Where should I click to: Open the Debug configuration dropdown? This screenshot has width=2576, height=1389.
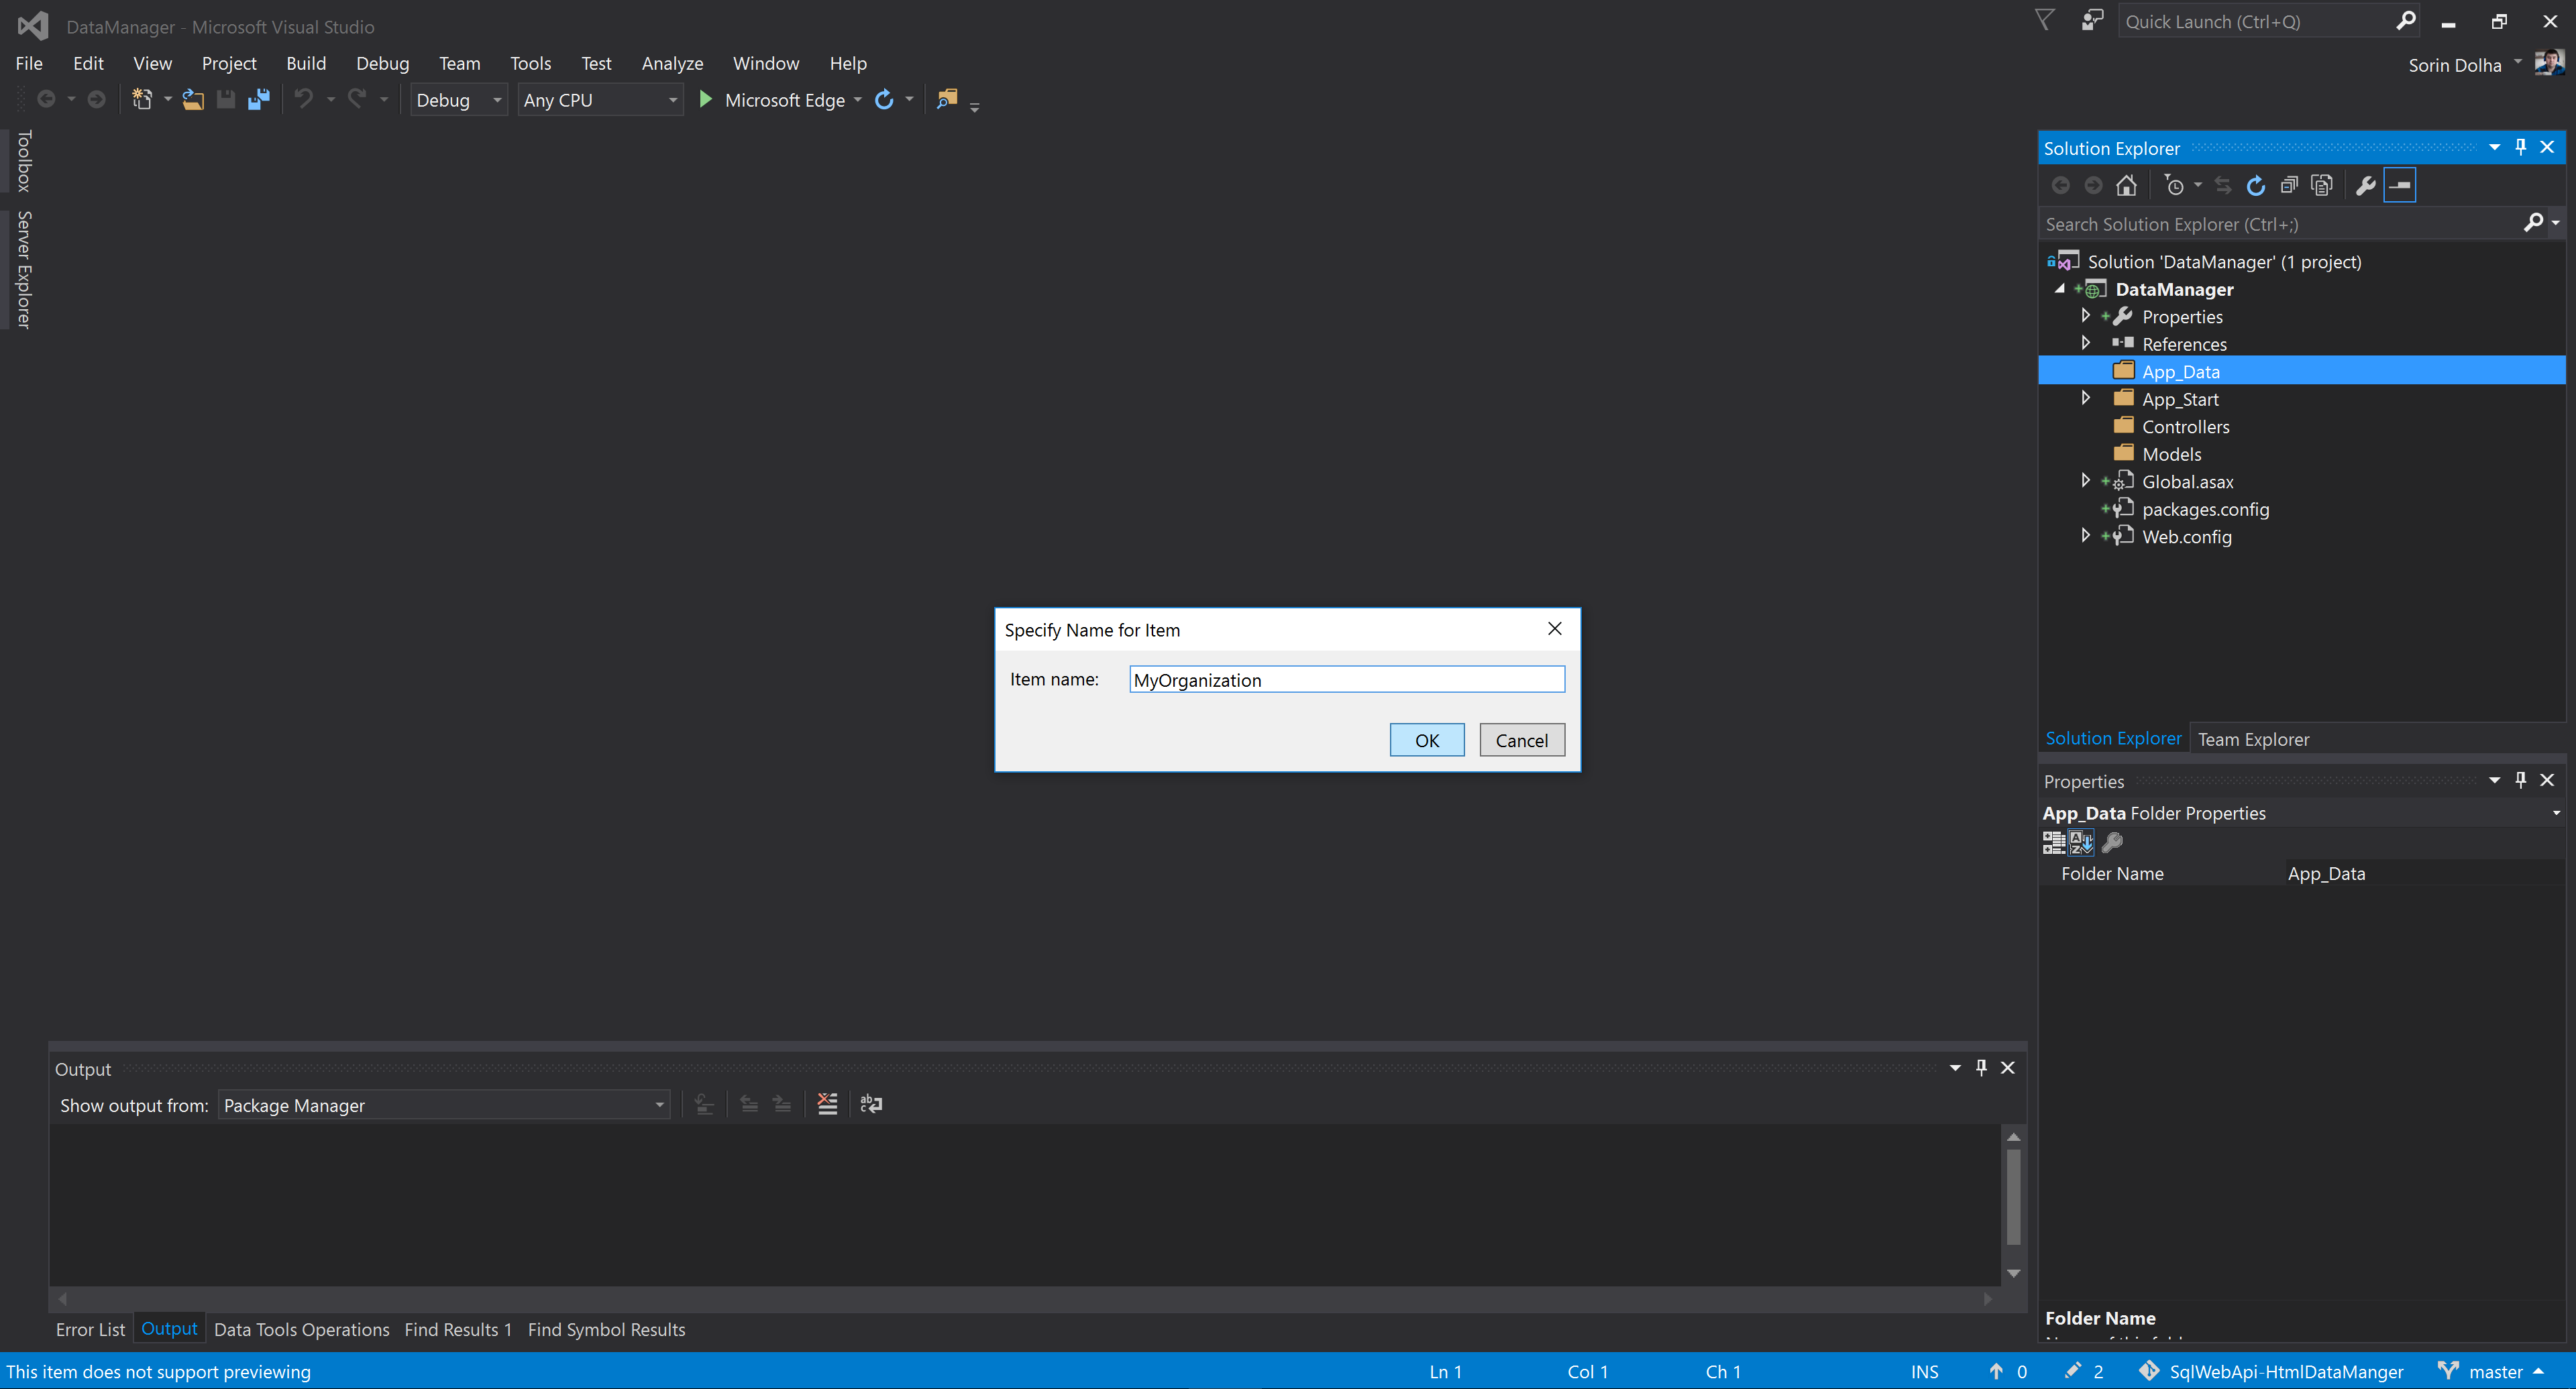[x=496, y=100]
